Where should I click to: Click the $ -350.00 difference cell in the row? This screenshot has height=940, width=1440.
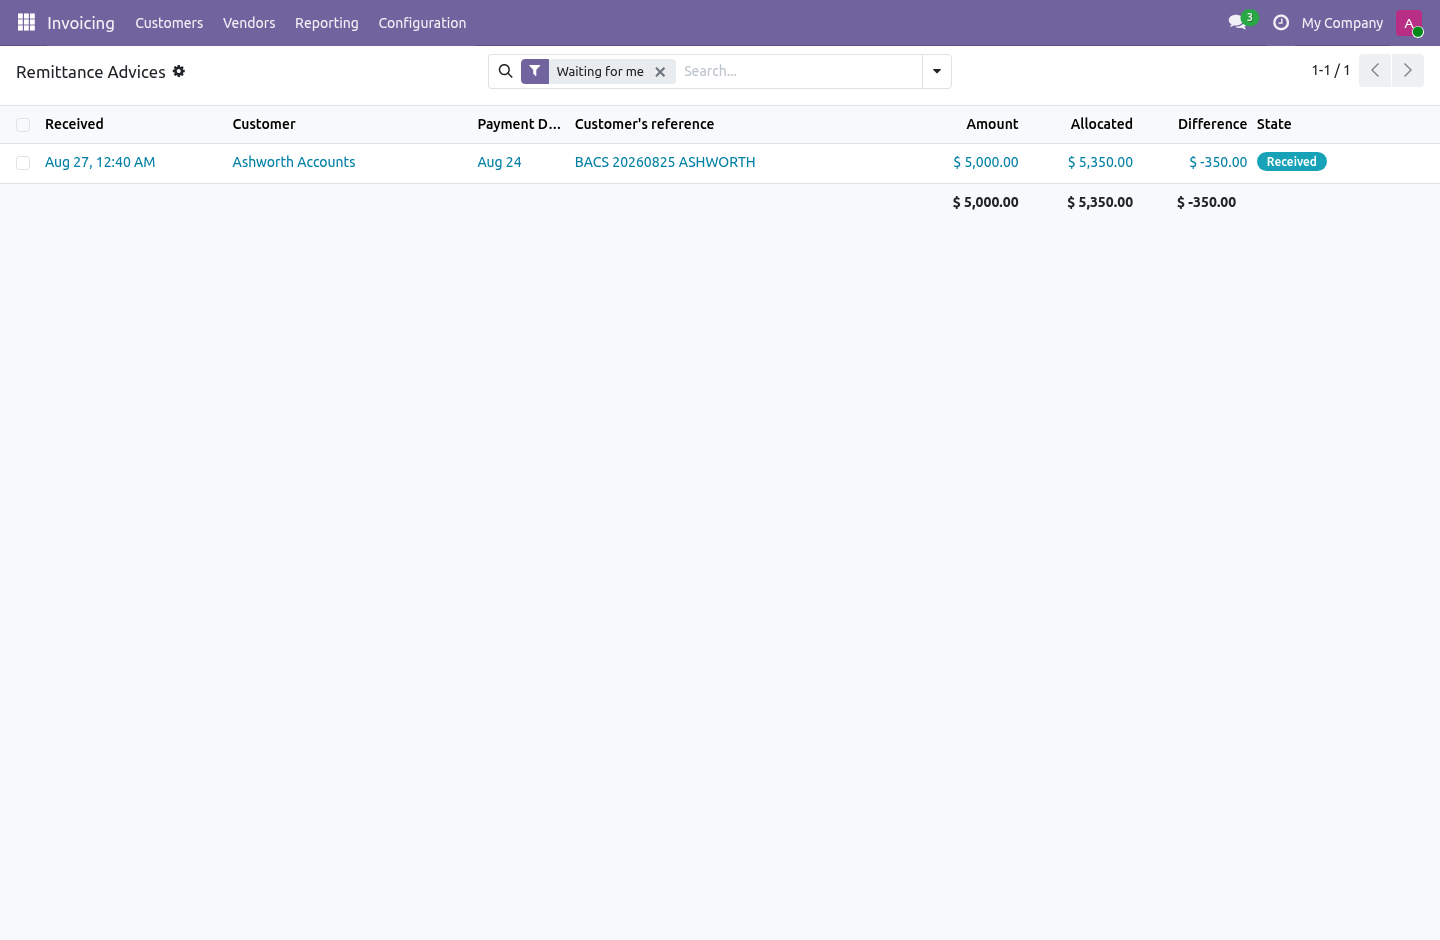point(1218,162)
